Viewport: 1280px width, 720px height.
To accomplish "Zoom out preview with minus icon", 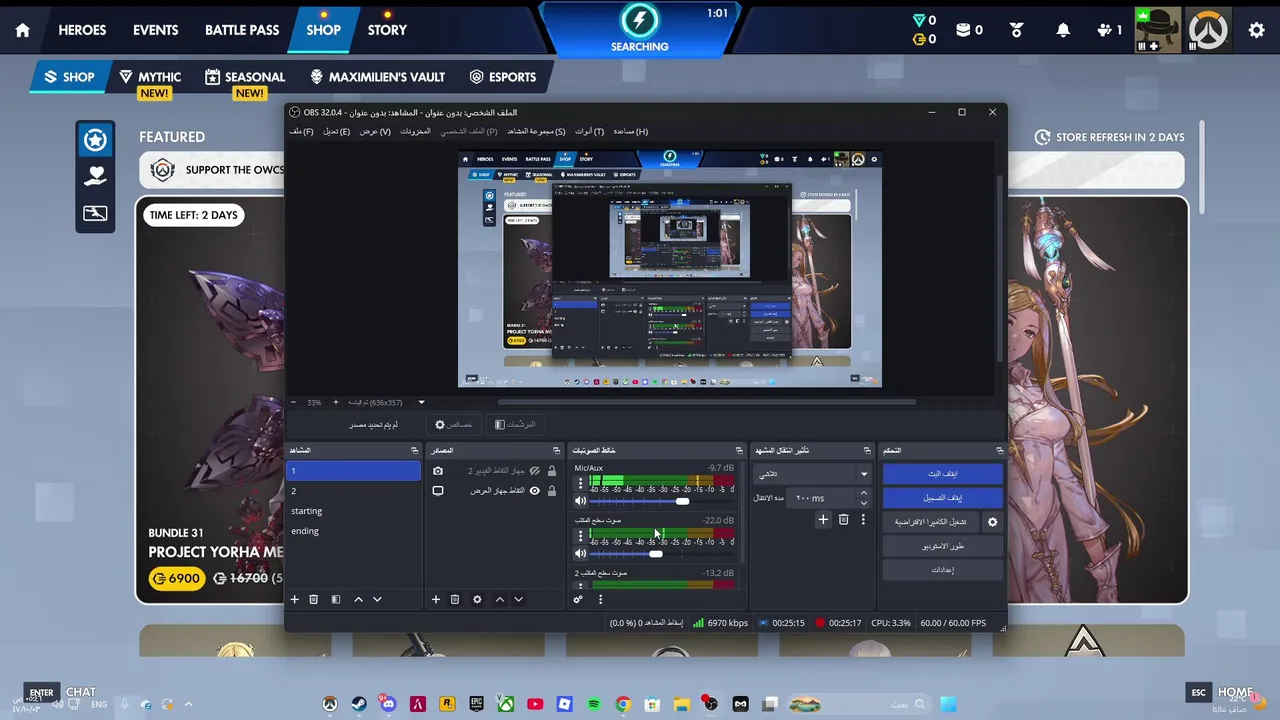I will click(x=292, y=402).
